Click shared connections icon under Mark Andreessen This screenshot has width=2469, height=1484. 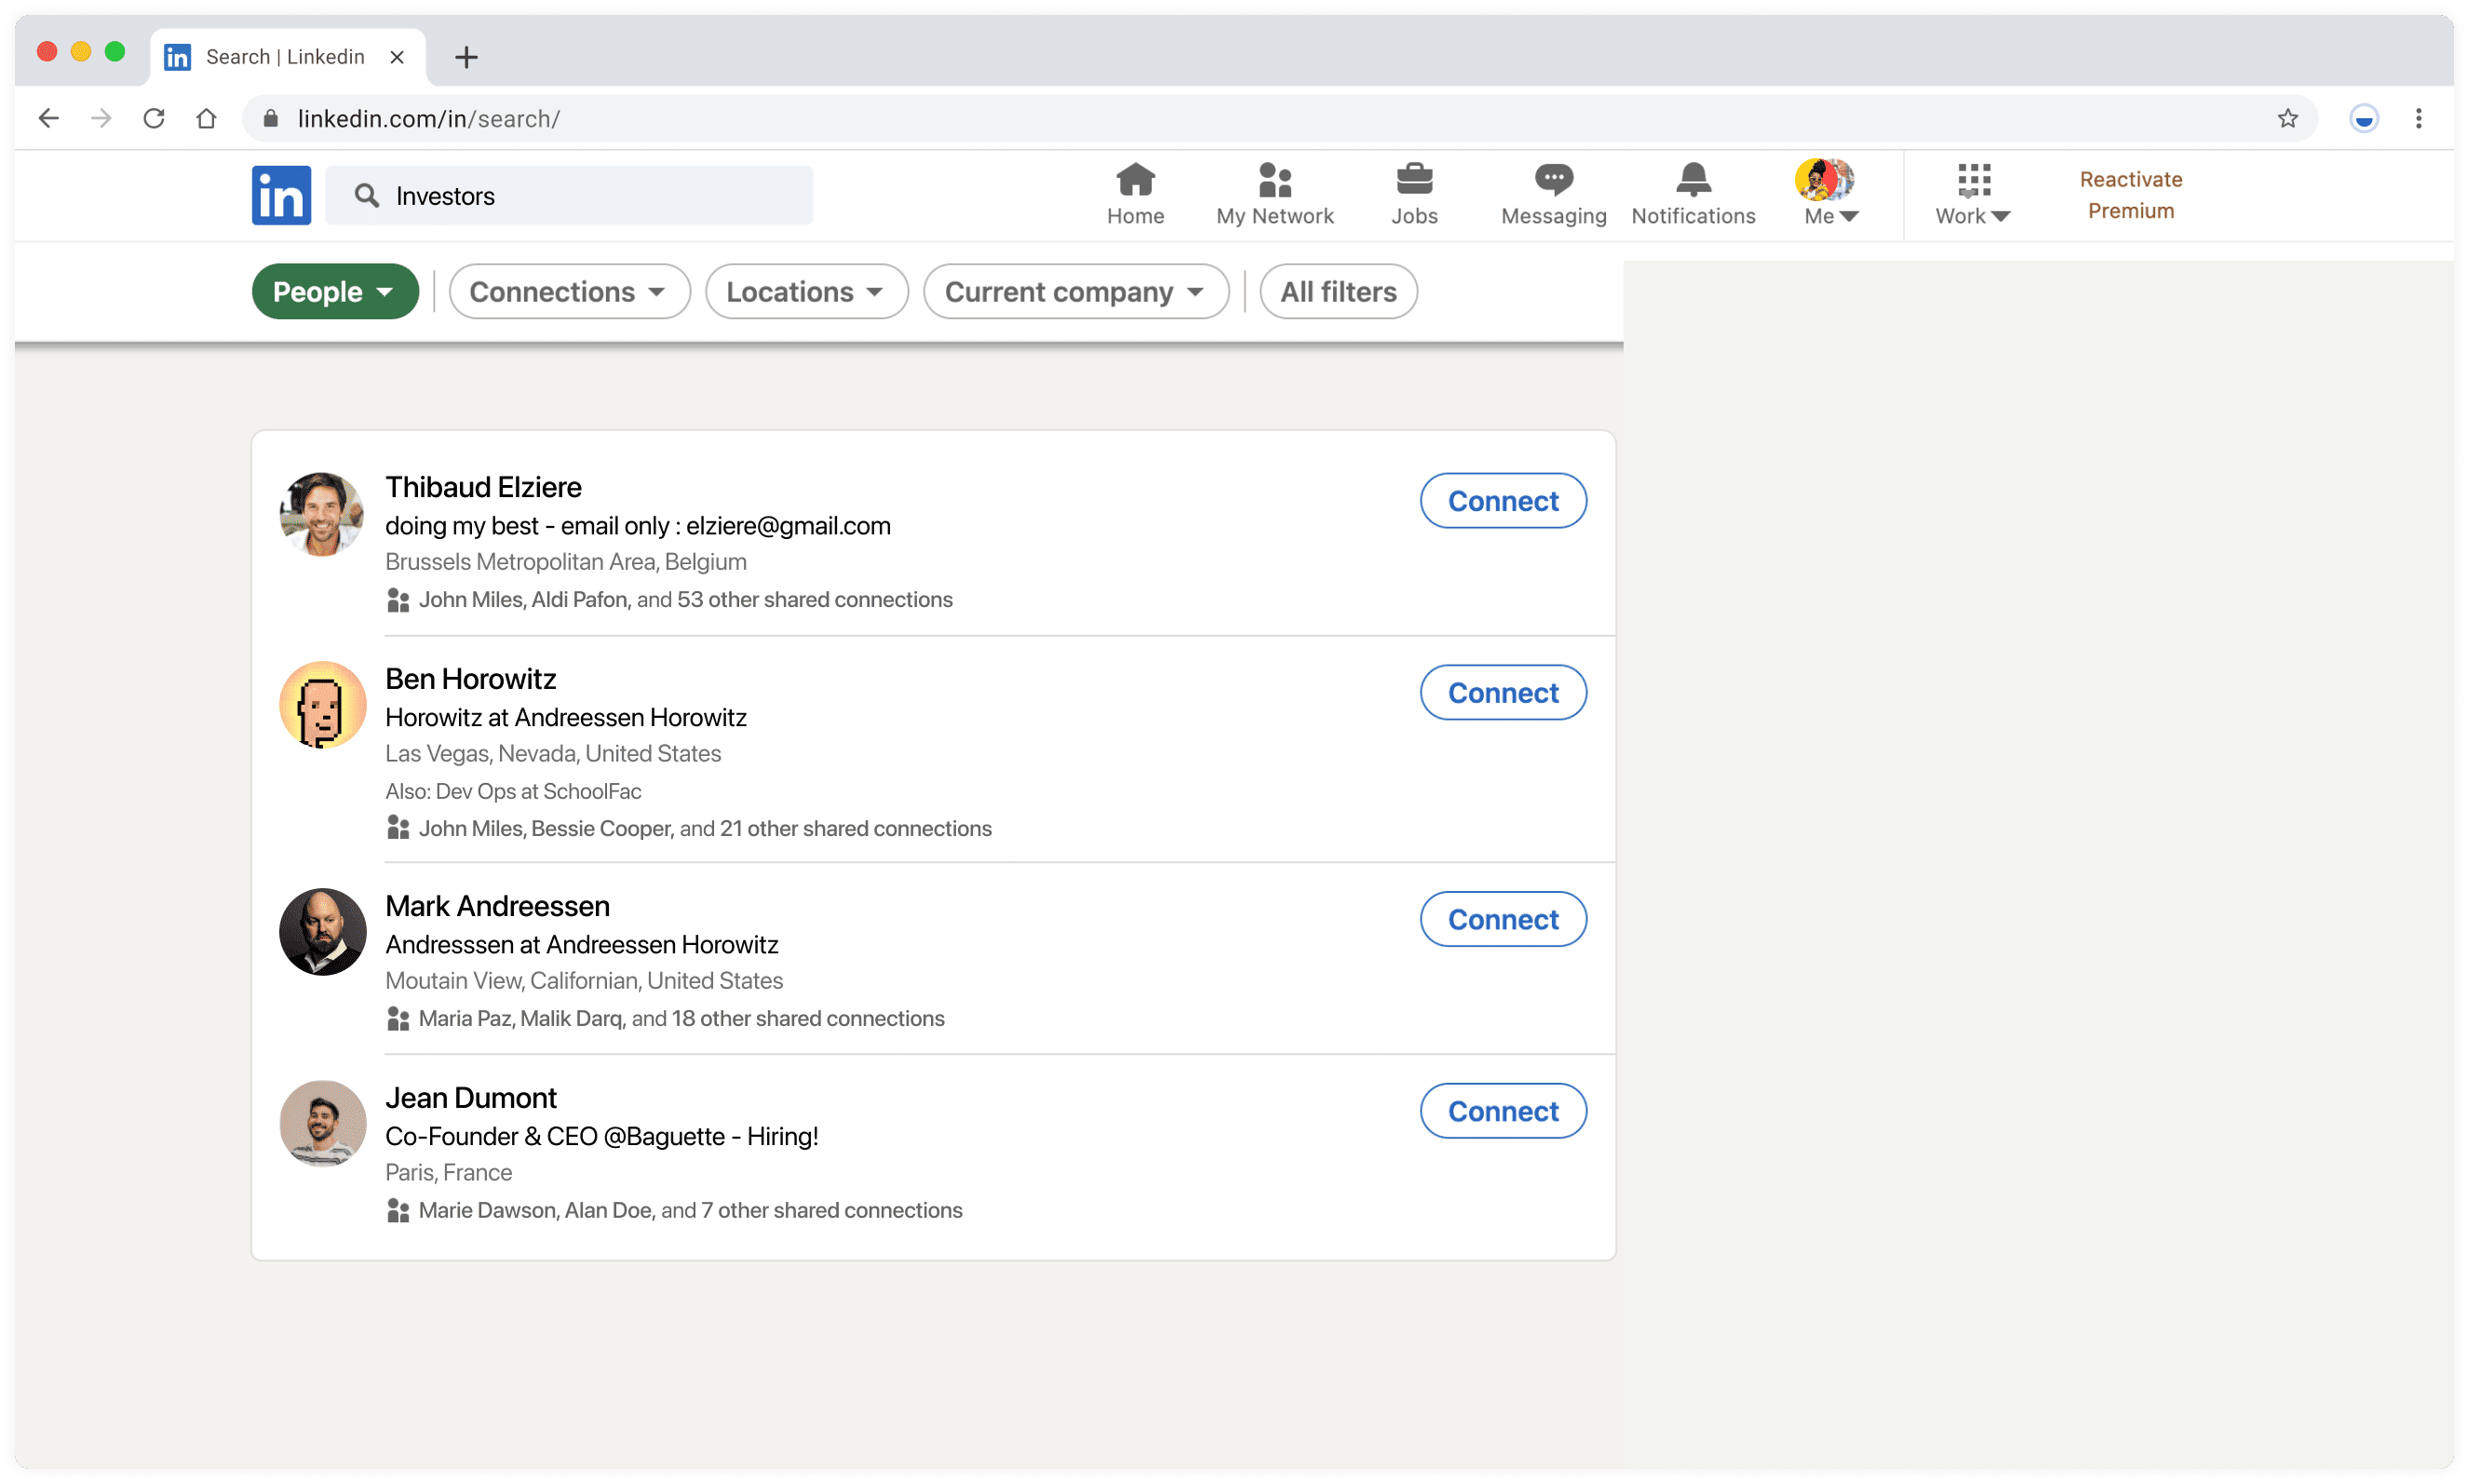398,1018
